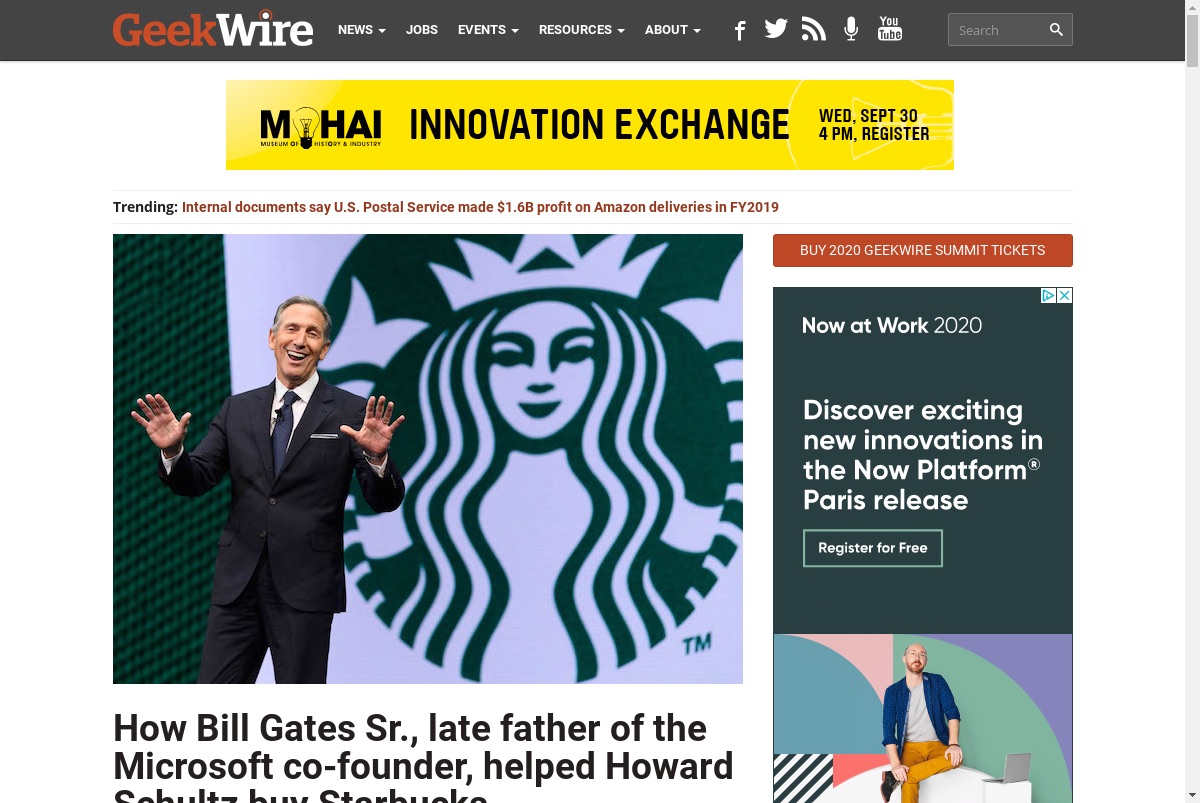This screenshot has height=803, width=1200.
Task: Click Register for Free in the ad
Action: pyautogui.click(x=873, y=548)
